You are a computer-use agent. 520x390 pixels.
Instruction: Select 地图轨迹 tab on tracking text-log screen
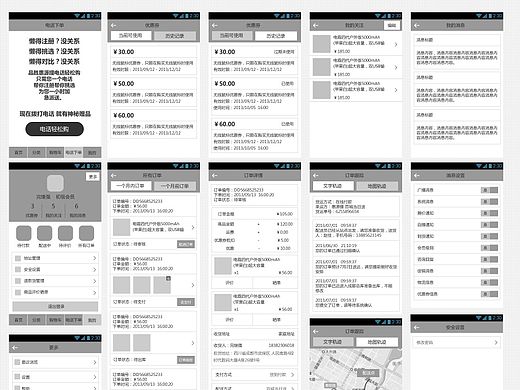pyautogui.click(x=377, y=186)
